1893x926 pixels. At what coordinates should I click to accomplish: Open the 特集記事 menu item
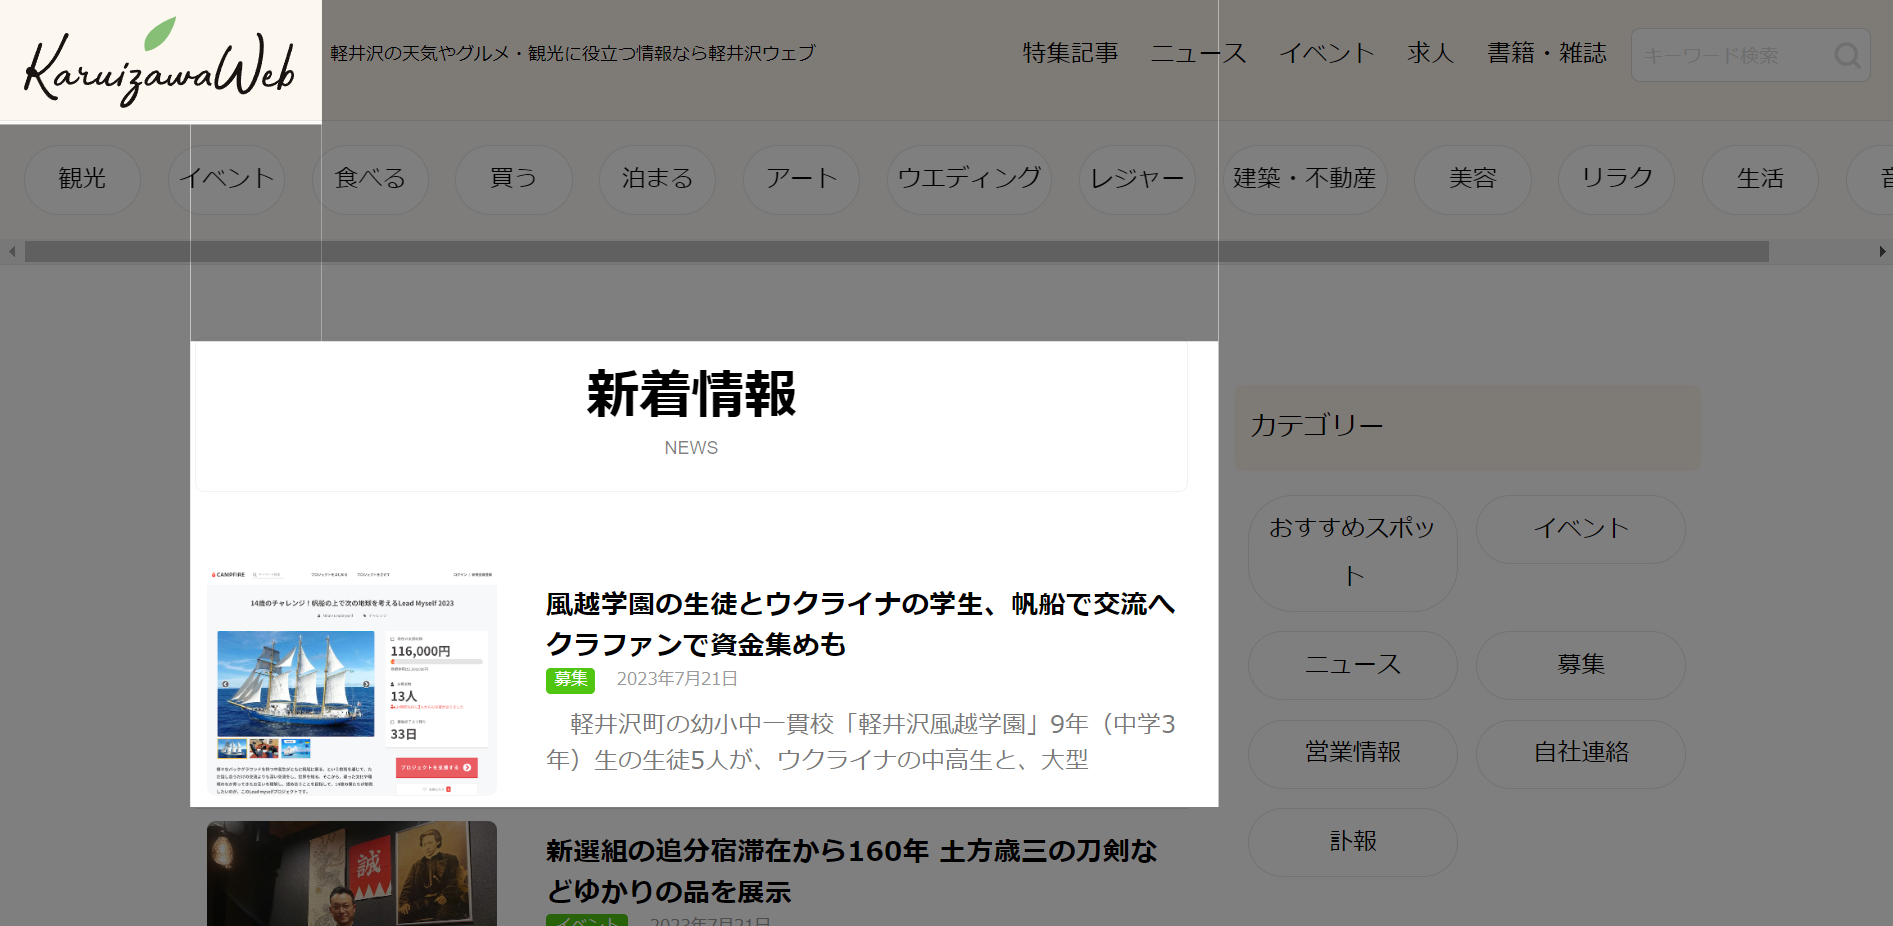(1070, 53)
